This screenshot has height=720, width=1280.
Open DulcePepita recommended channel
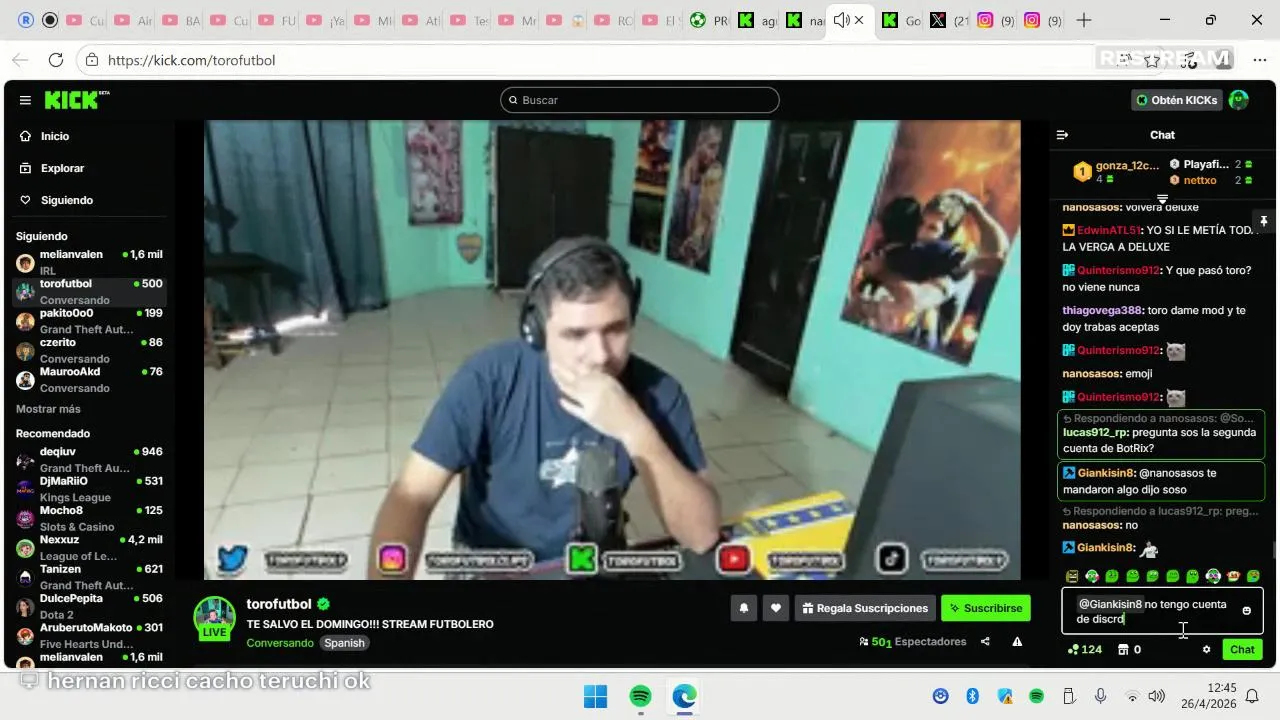tap(89, 606)
